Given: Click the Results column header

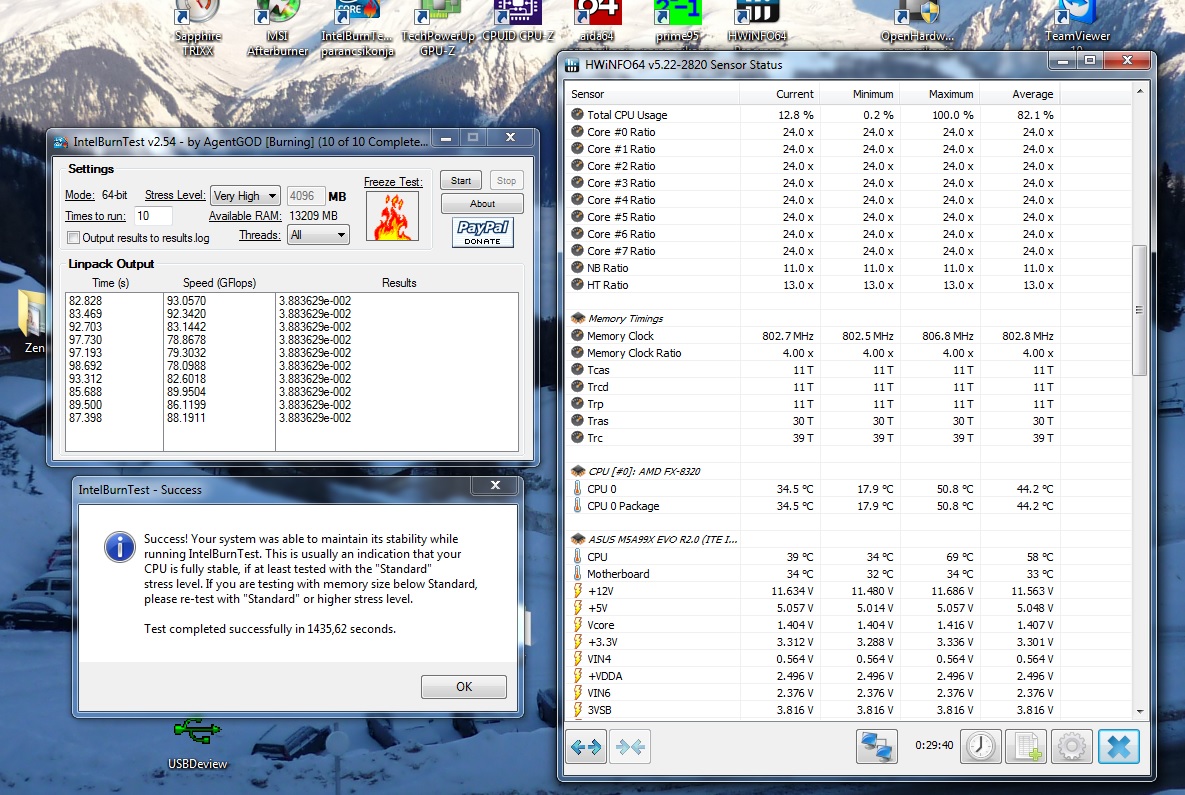Looking at the screenshot, I should pos(399,283).
